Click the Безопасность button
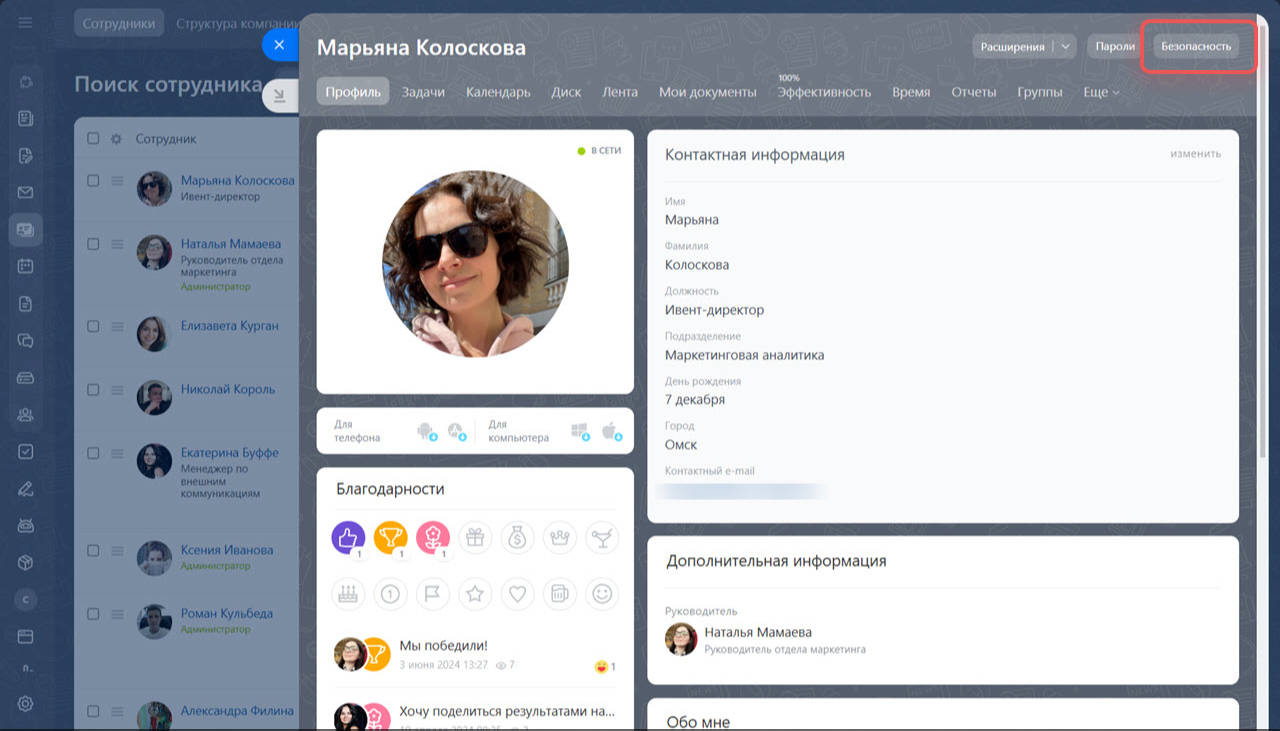Viewport: 1280px width, 731px height. pos(1196,46)
